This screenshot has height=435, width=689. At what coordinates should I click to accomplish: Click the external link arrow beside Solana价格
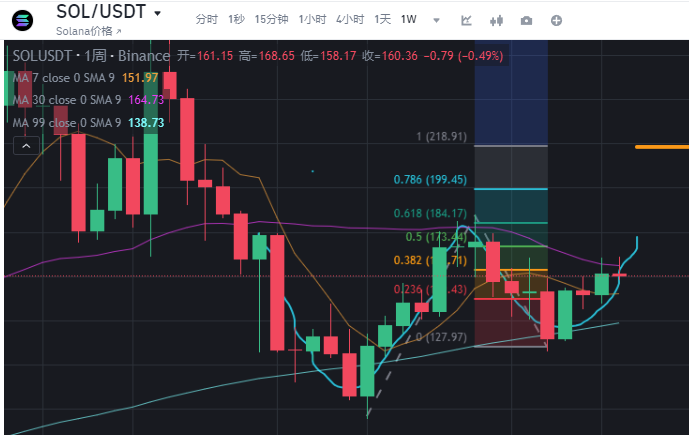click(118, 33)
